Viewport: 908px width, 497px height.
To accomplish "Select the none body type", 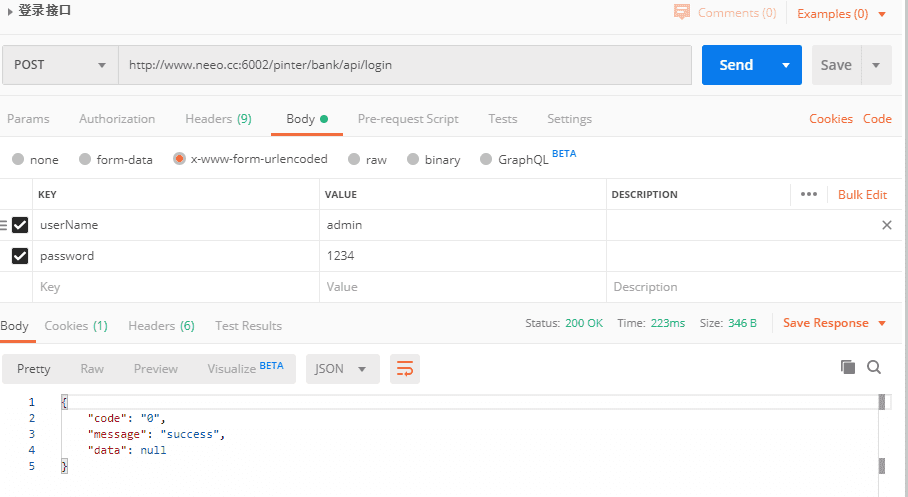I will click(18, 159).
